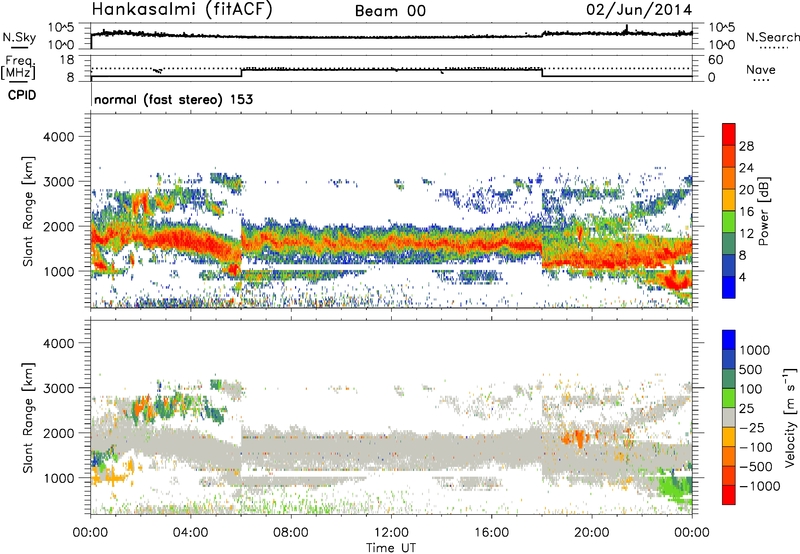Click the 18 frequency axis tick
Image resolution: width=800 pixels, height=554 pixels.
(x=68, y=60)
